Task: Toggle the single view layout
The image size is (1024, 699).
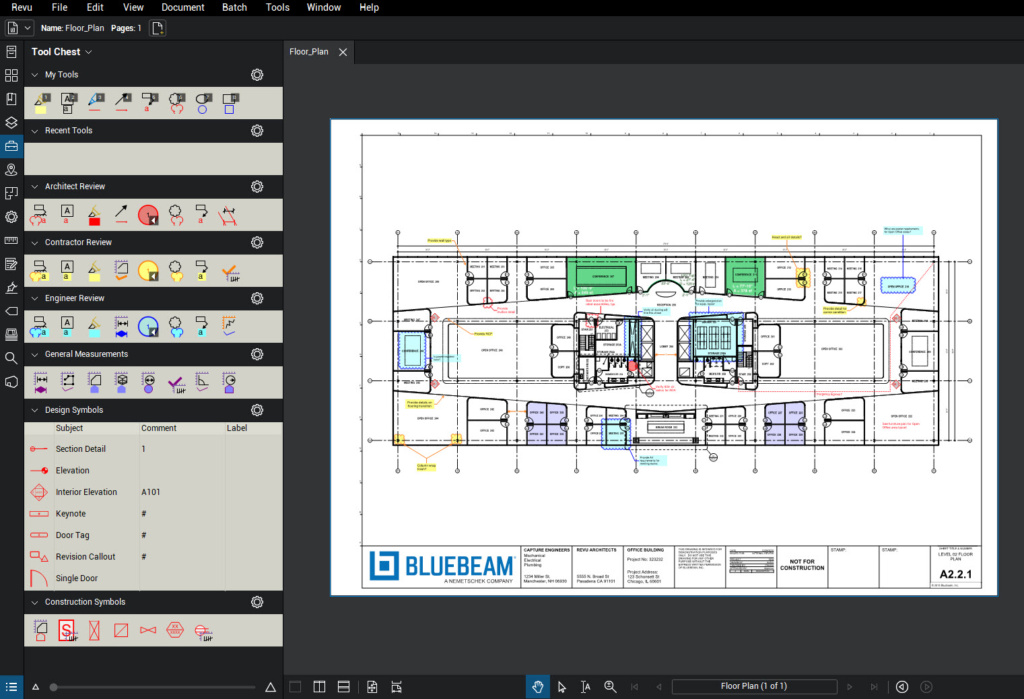Action: [x=295, y=686]
